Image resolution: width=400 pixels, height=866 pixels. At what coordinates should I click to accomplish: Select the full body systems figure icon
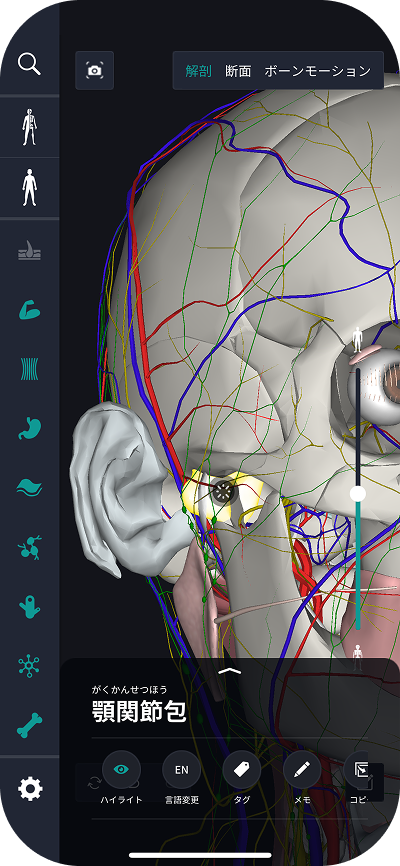pyautogui.click(x=29, y=127)
